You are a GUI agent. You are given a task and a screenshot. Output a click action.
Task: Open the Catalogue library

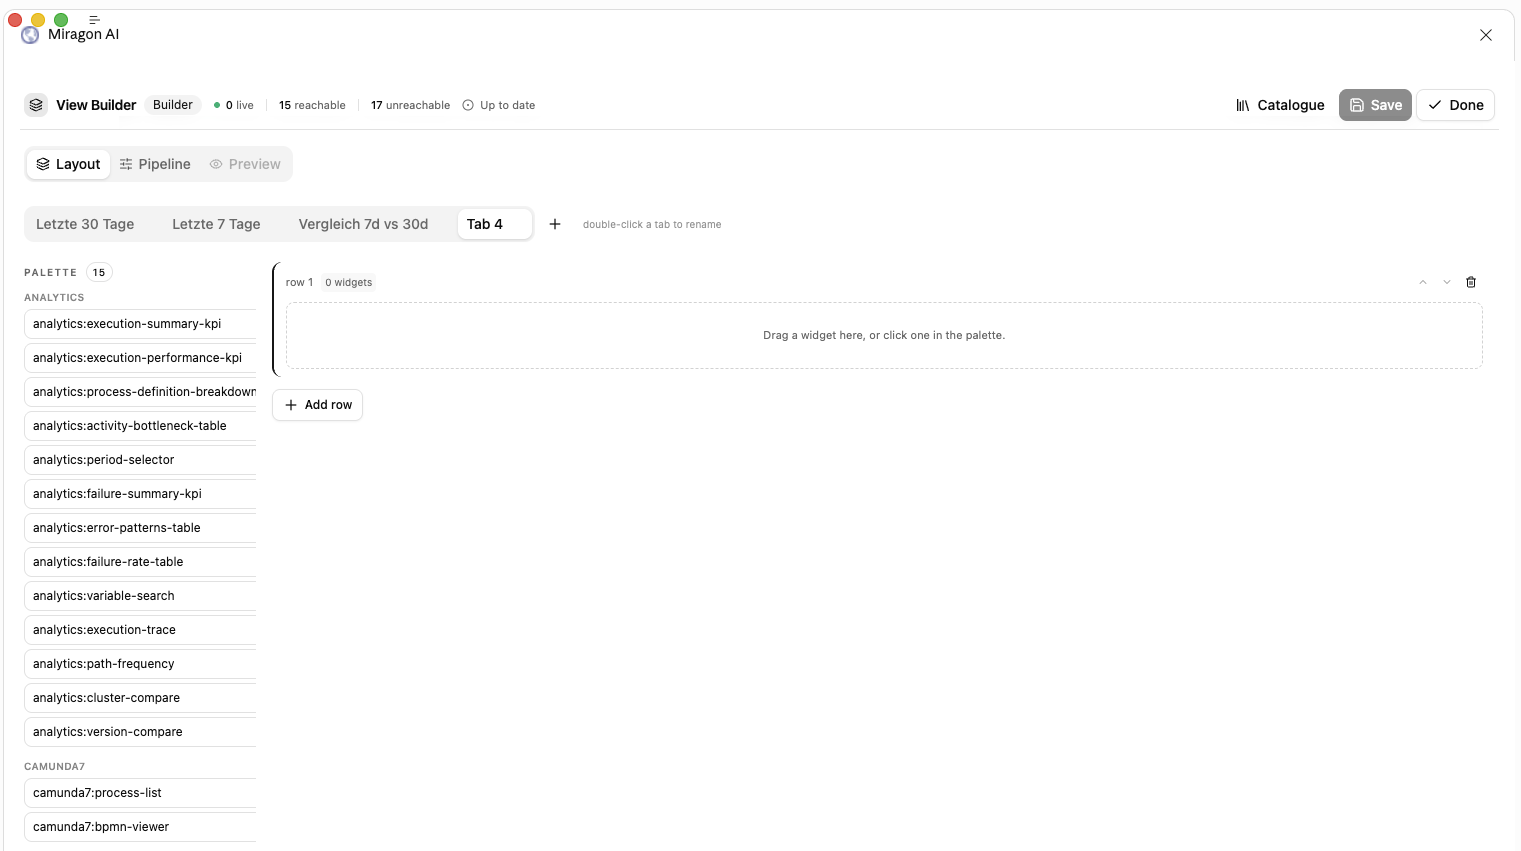pos(1280,105)
